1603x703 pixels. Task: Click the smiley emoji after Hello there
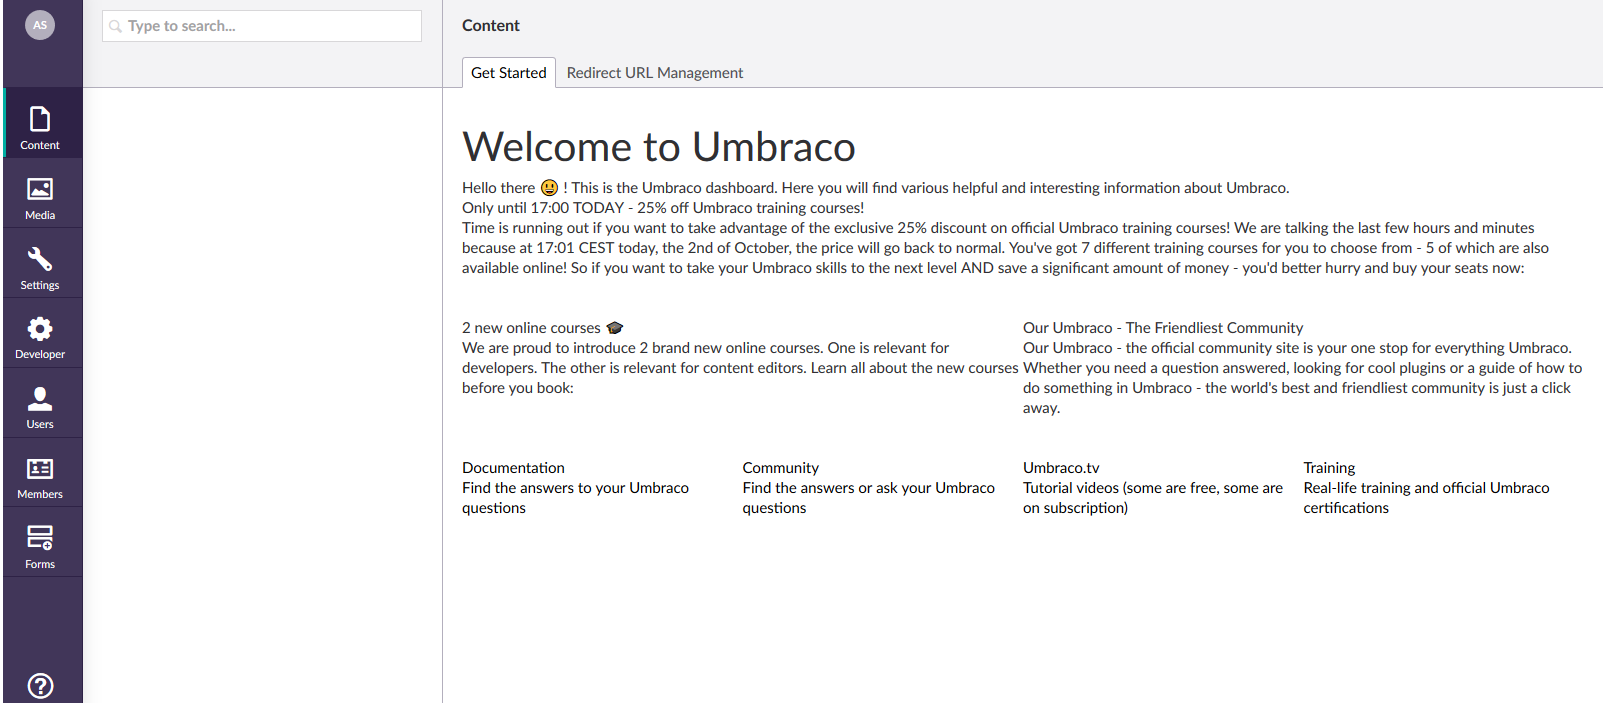coord(549,188)
